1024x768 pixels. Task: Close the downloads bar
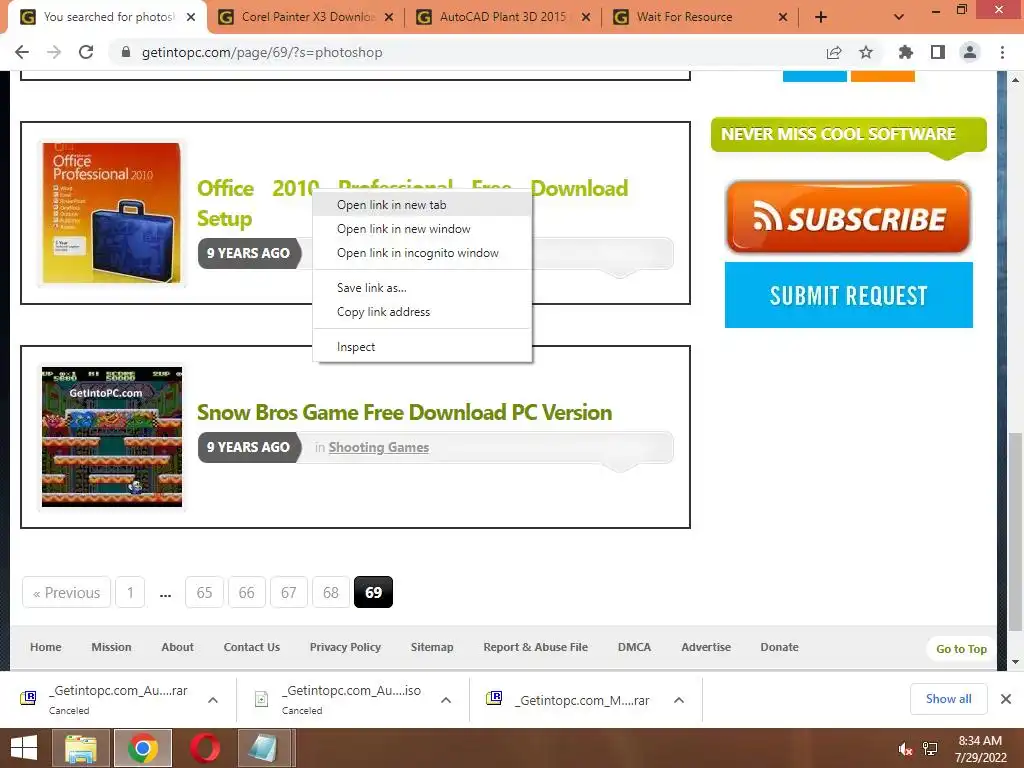[1006, 699]
